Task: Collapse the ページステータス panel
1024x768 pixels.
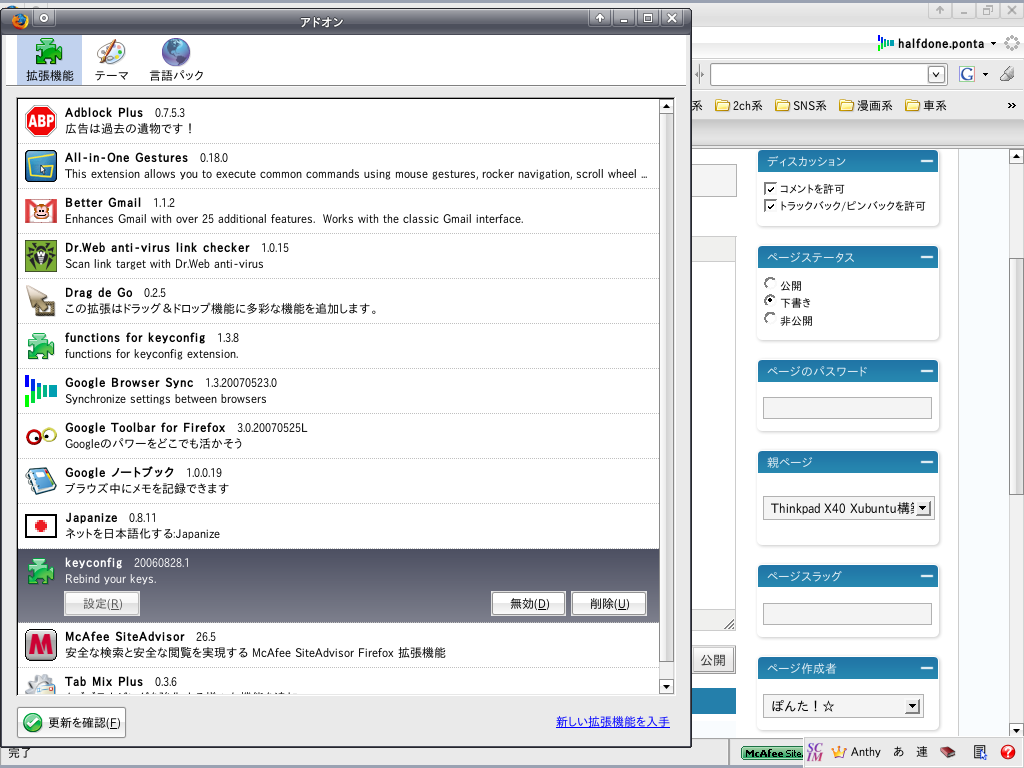Action: [926, 257]
